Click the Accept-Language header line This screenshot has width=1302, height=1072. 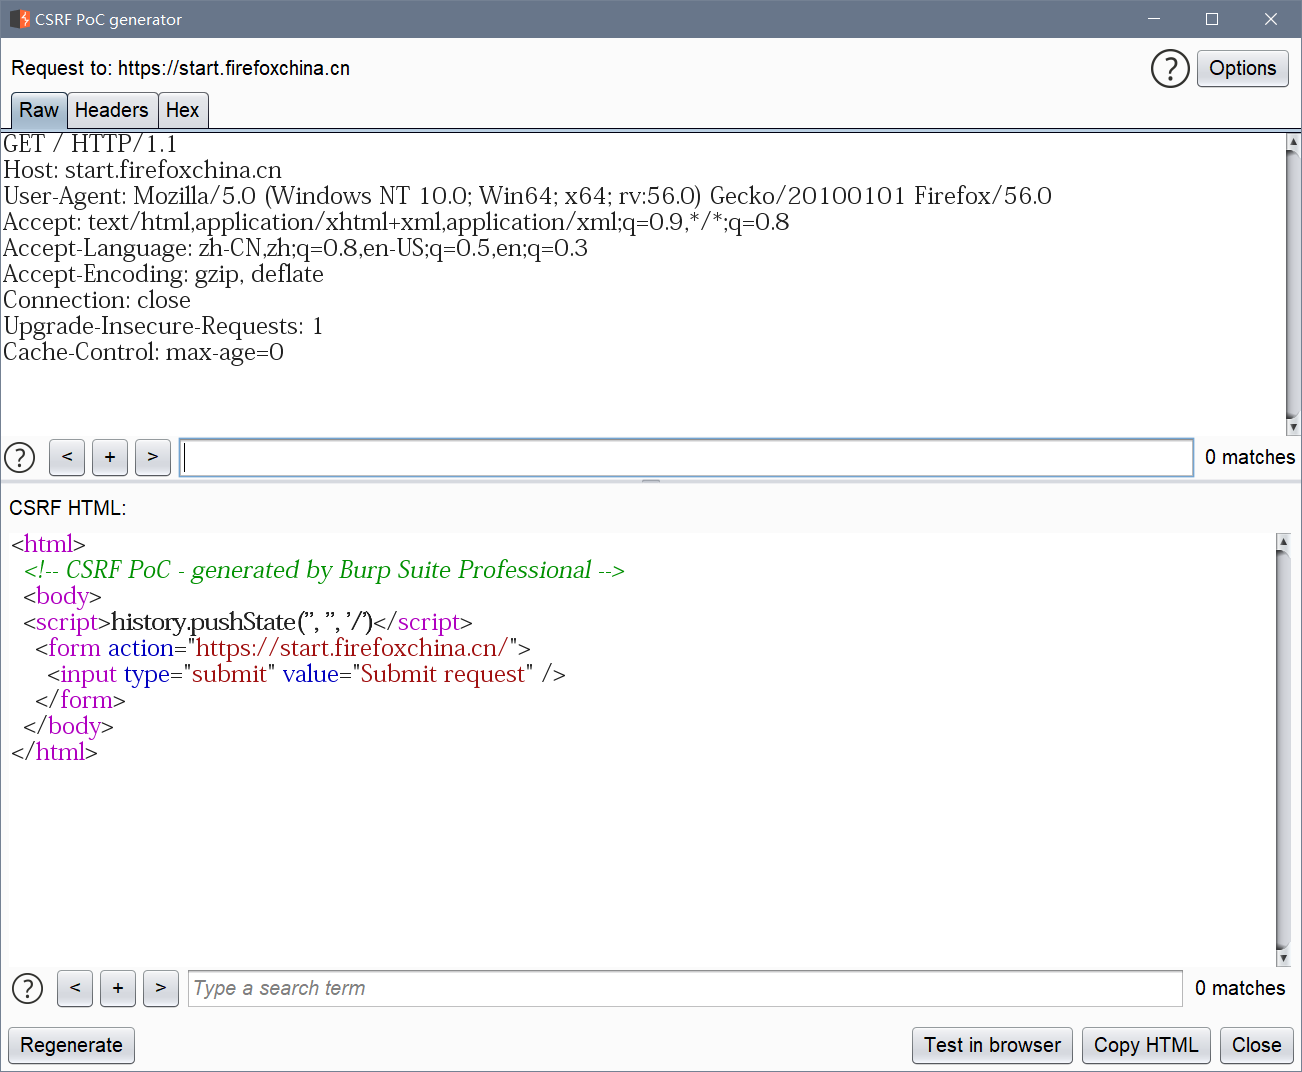(296, 248)
